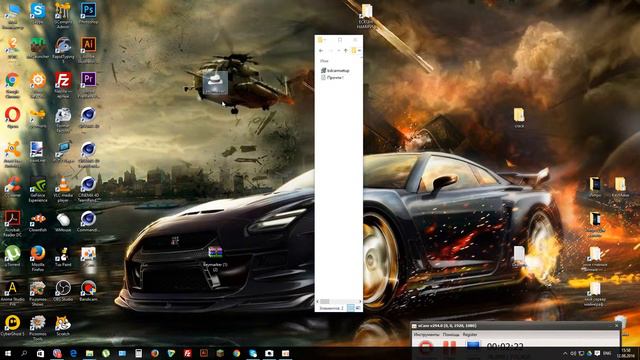The image size is (640, 360).
Task: Open the Windows Start menu
Action: coord(8,353)
